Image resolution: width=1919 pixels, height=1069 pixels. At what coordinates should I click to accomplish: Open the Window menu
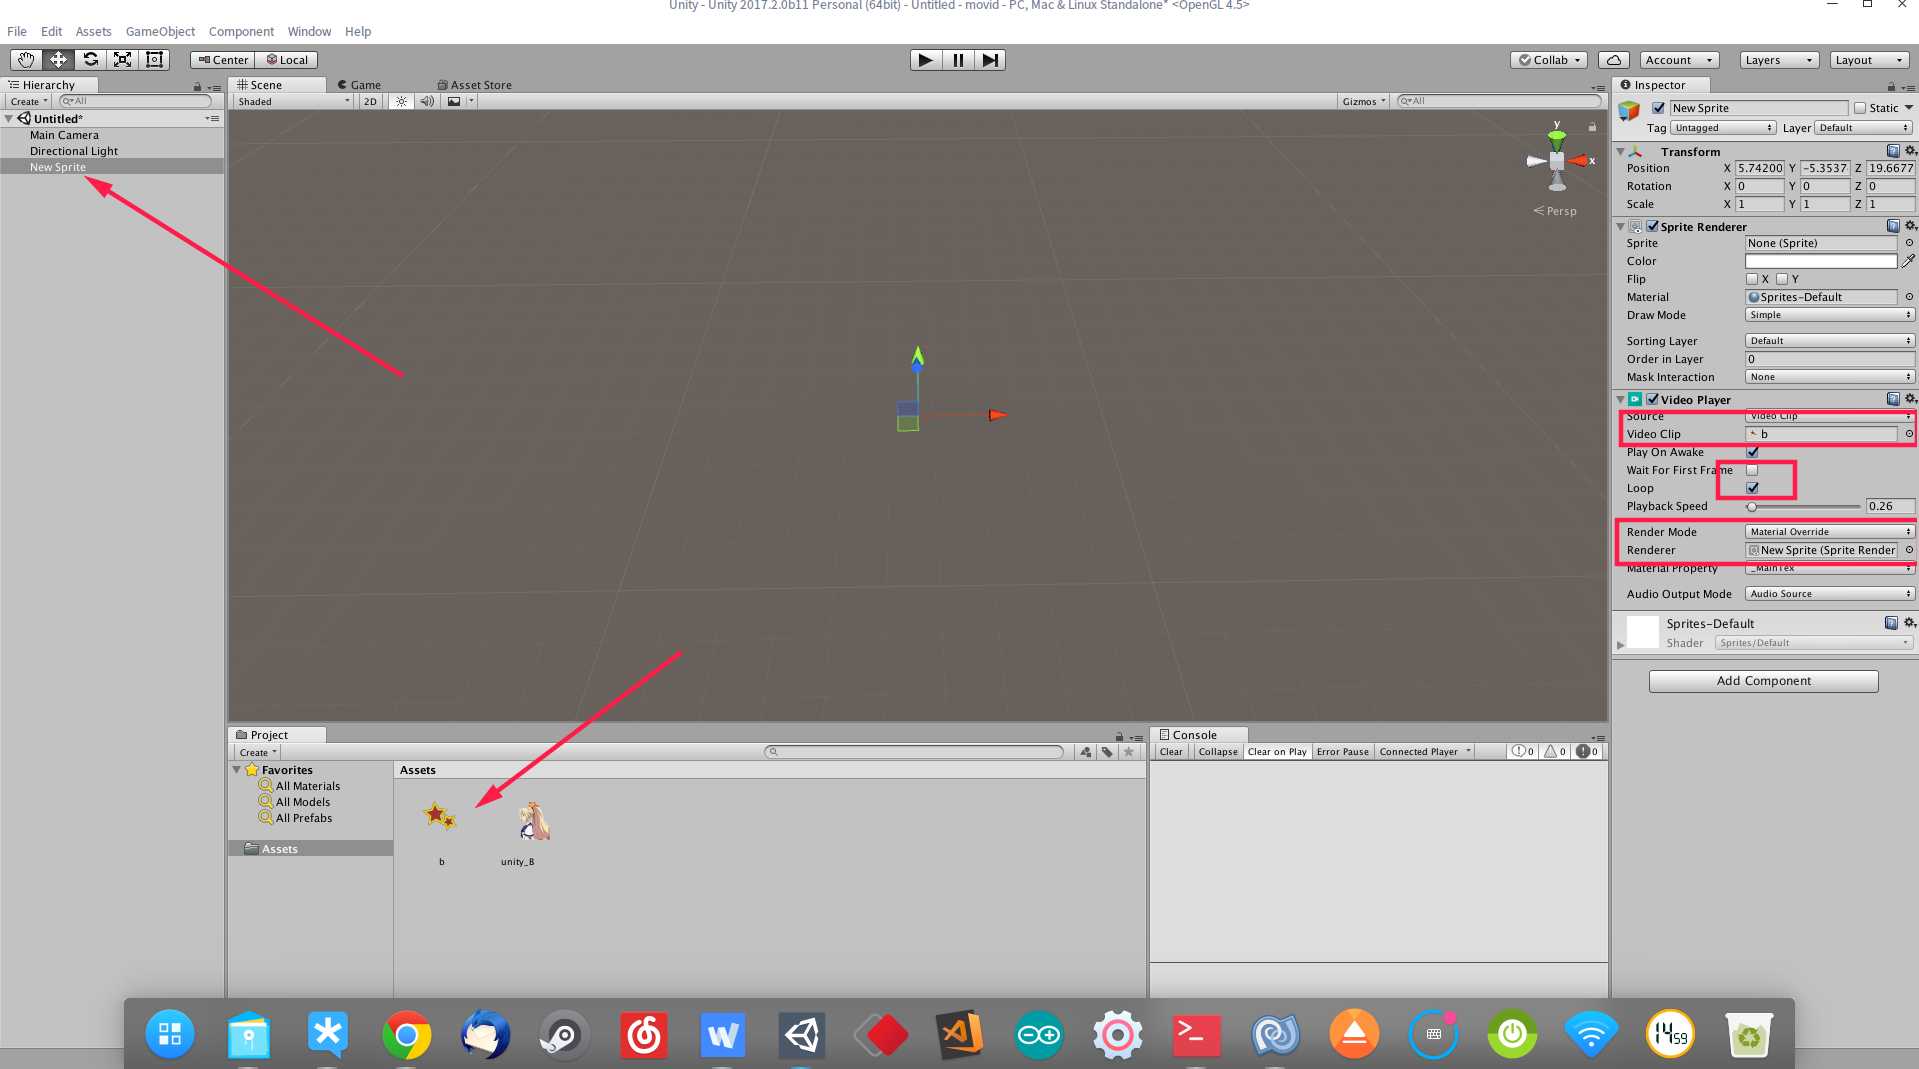[309, 31]
